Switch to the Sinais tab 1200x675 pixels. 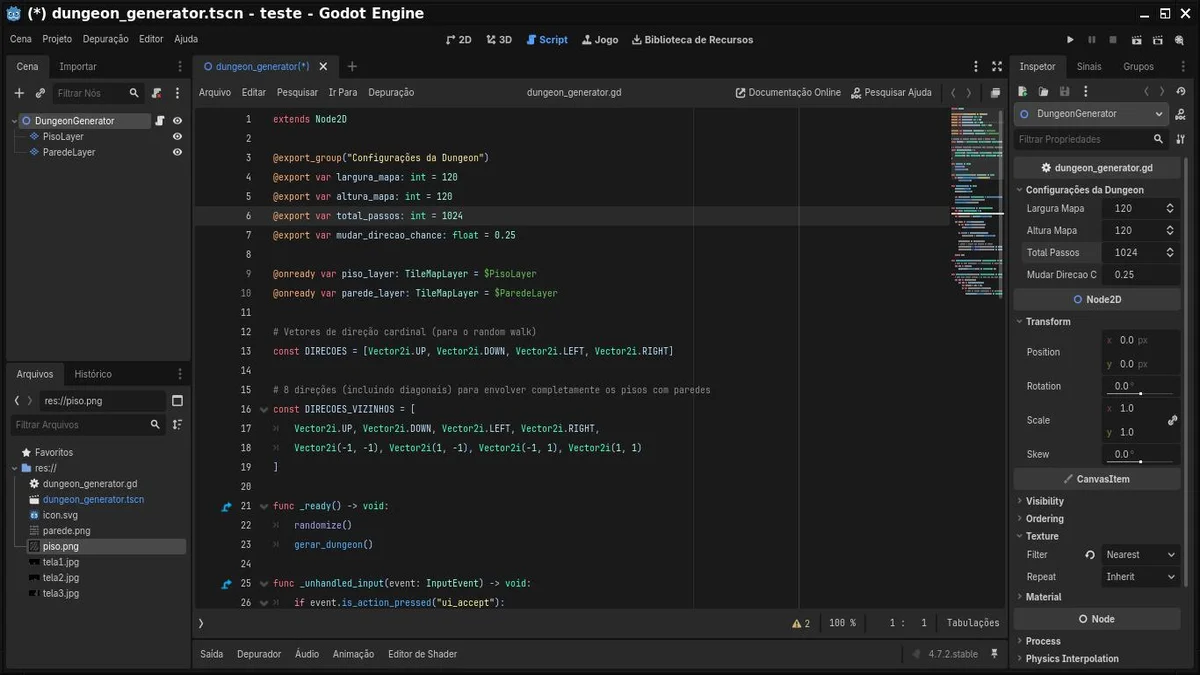click(x=1089, y=67)
